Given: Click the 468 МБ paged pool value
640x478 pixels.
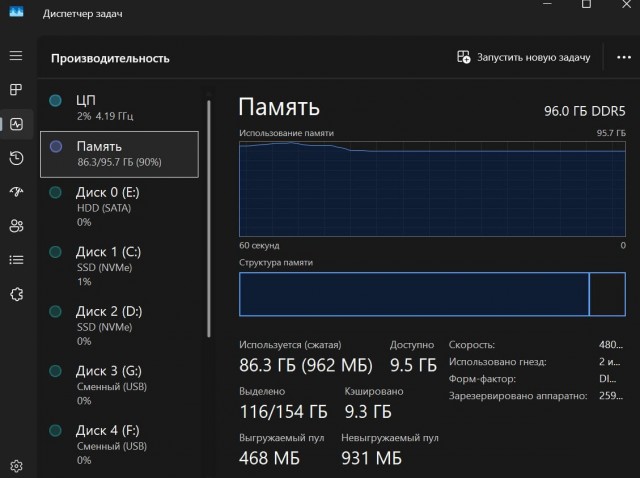Looking at the screenshot, I should 269,458.
